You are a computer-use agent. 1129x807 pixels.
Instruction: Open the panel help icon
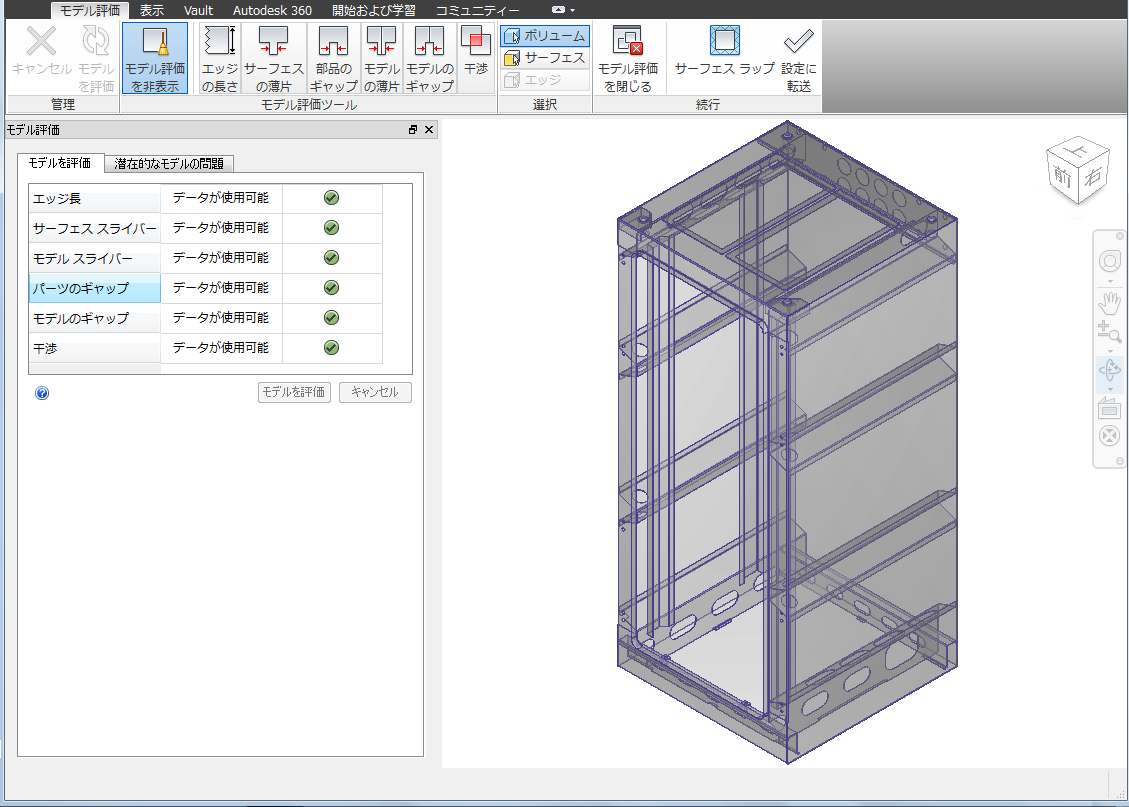42,393
